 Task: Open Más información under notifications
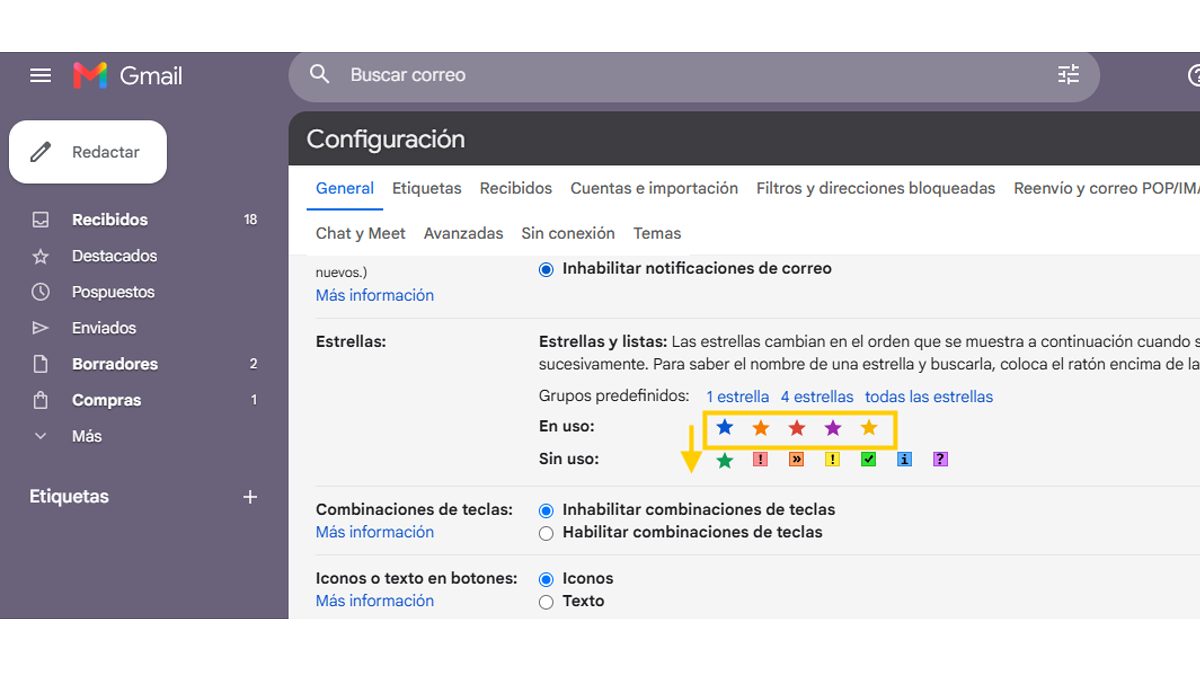click(375, 295)
